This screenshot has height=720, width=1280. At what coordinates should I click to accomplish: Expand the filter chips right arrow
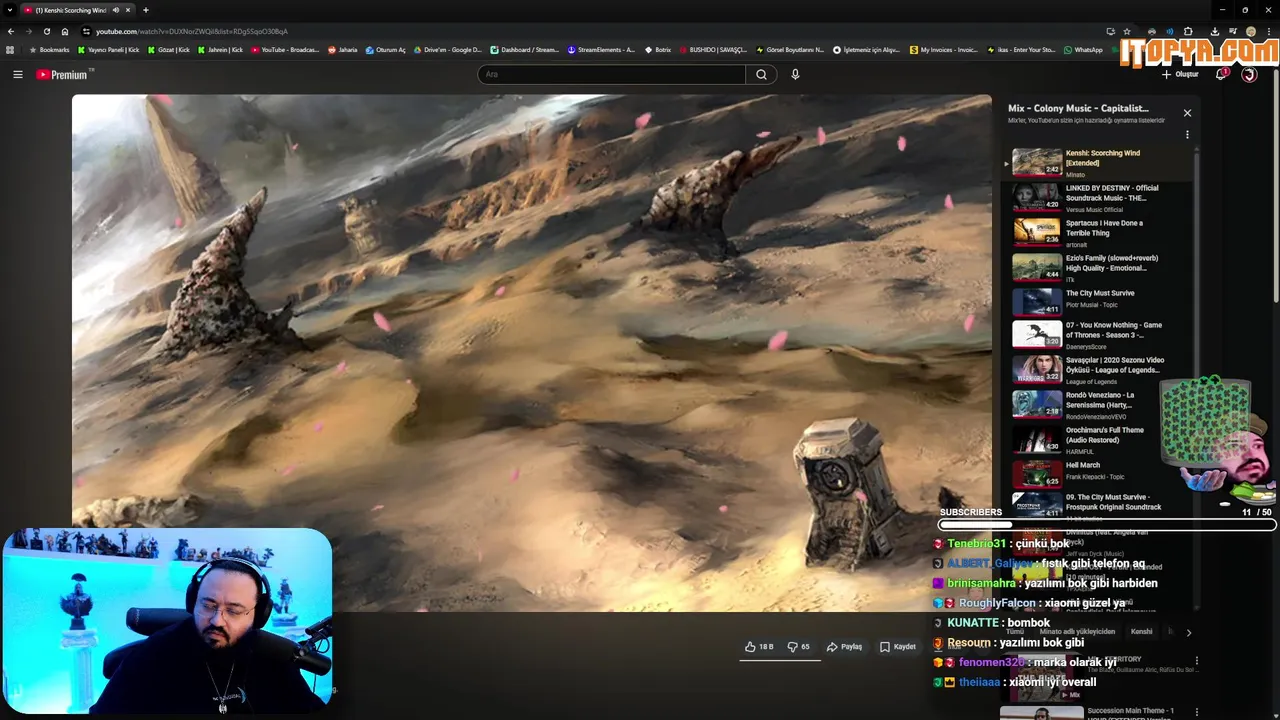click(1188, 632)
